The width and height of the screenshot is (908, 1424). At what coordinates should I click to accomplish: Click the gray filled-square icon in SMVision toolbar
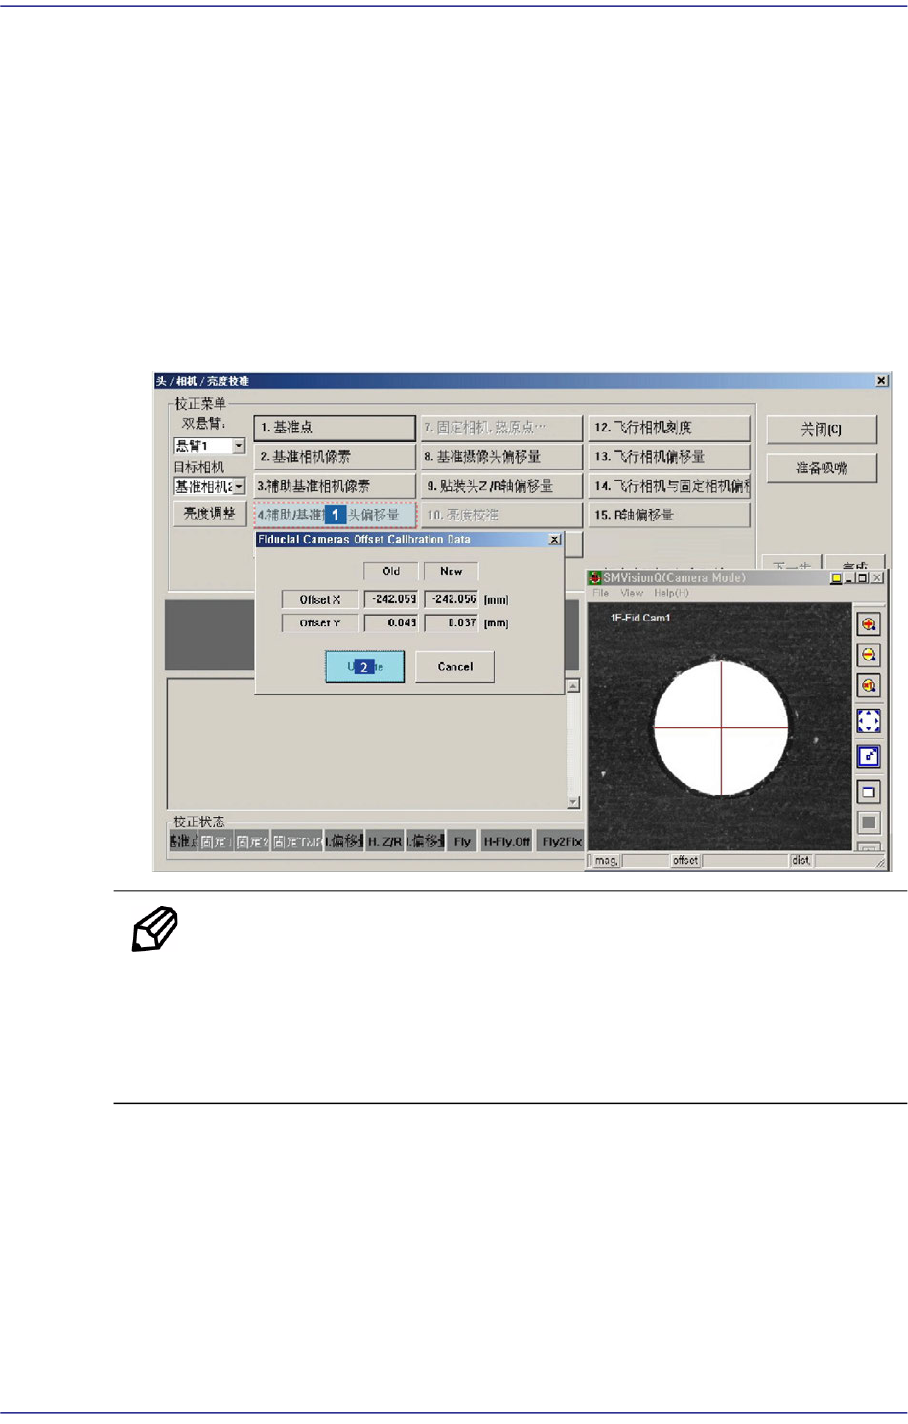tap(869, 822)
